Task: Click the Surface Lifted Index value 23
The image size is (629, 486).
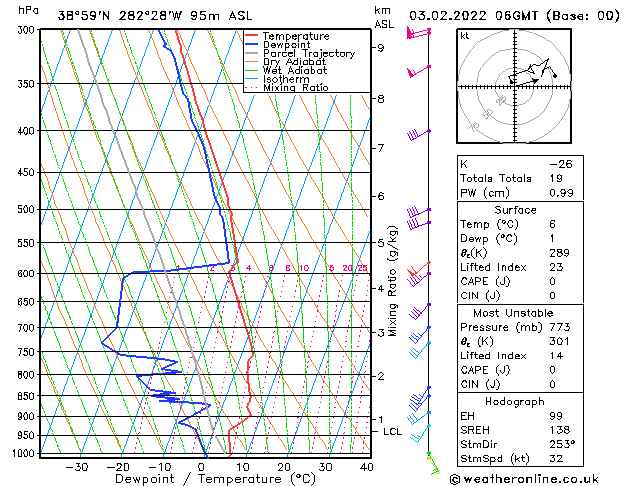Action: [x=556, y=267]
